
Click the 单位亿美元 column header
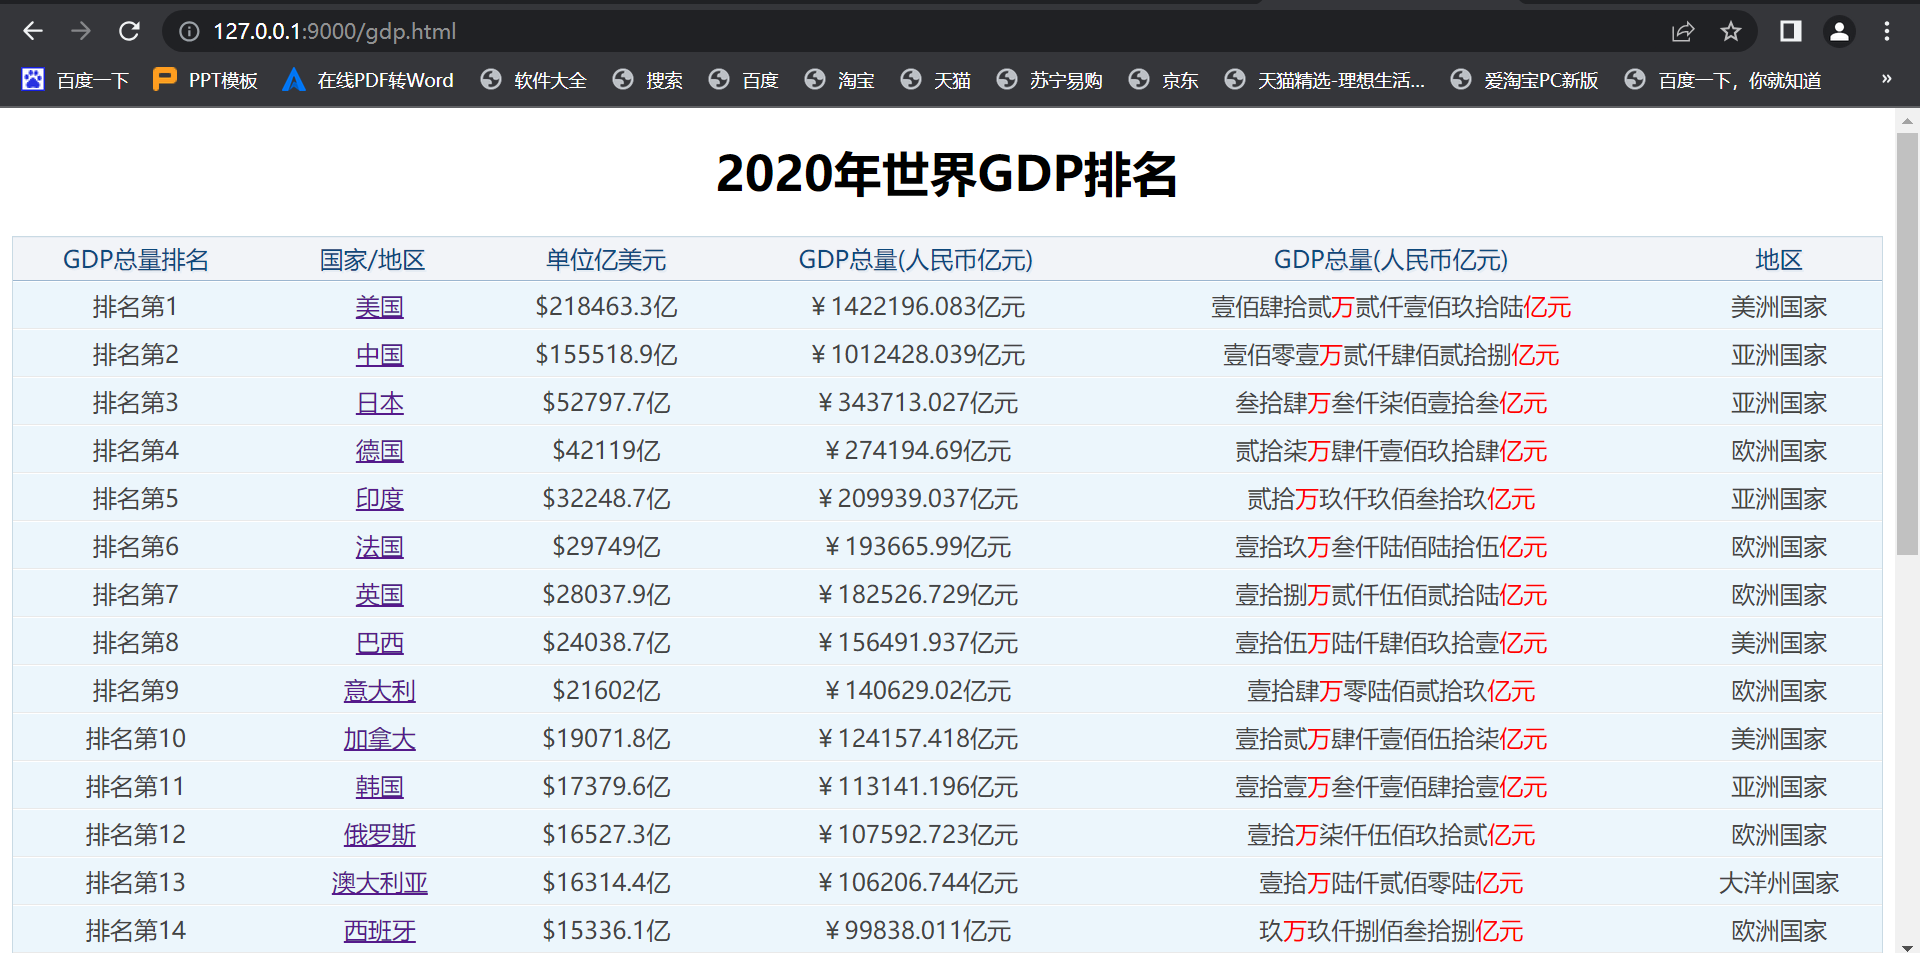tap(606, 260)
